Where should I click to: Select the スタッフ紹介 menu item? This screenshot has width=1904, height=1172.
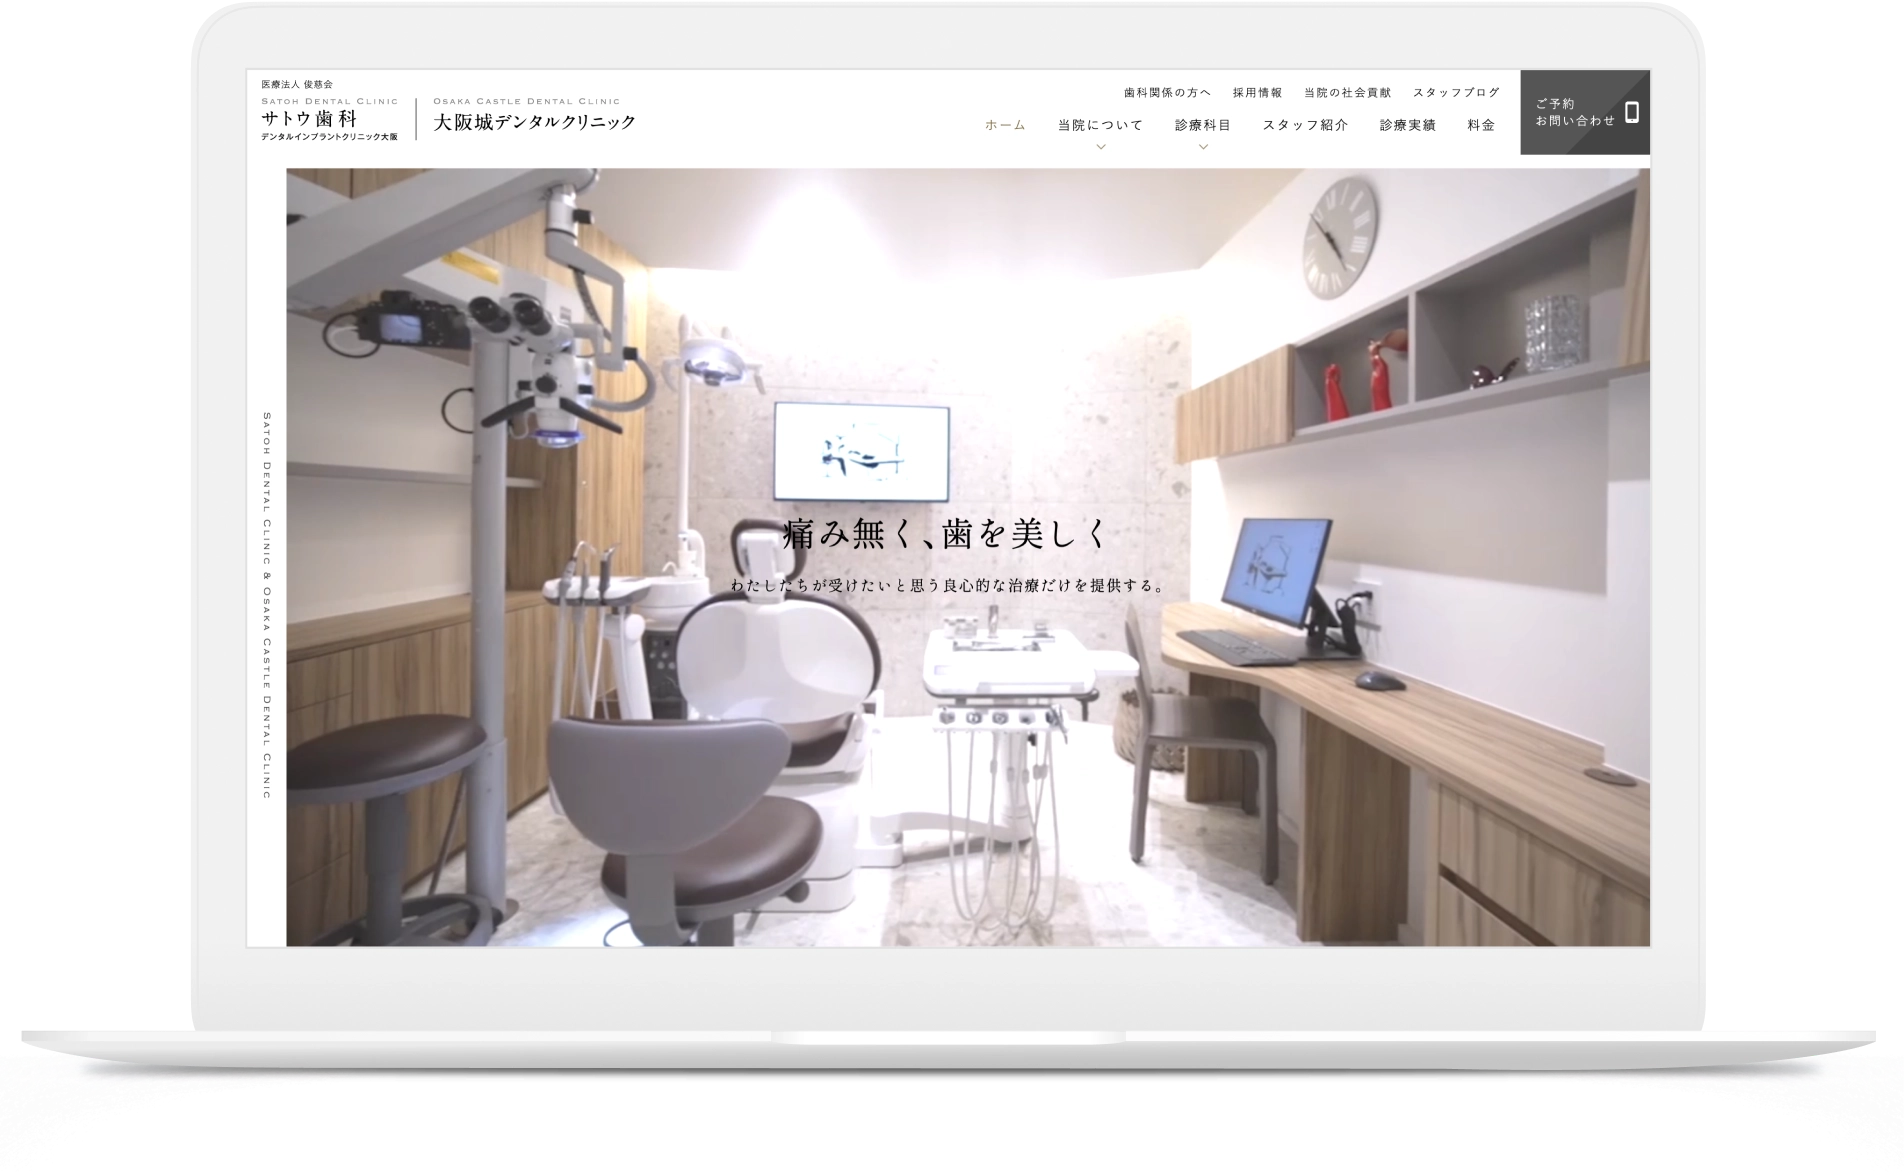point(1305,125)
